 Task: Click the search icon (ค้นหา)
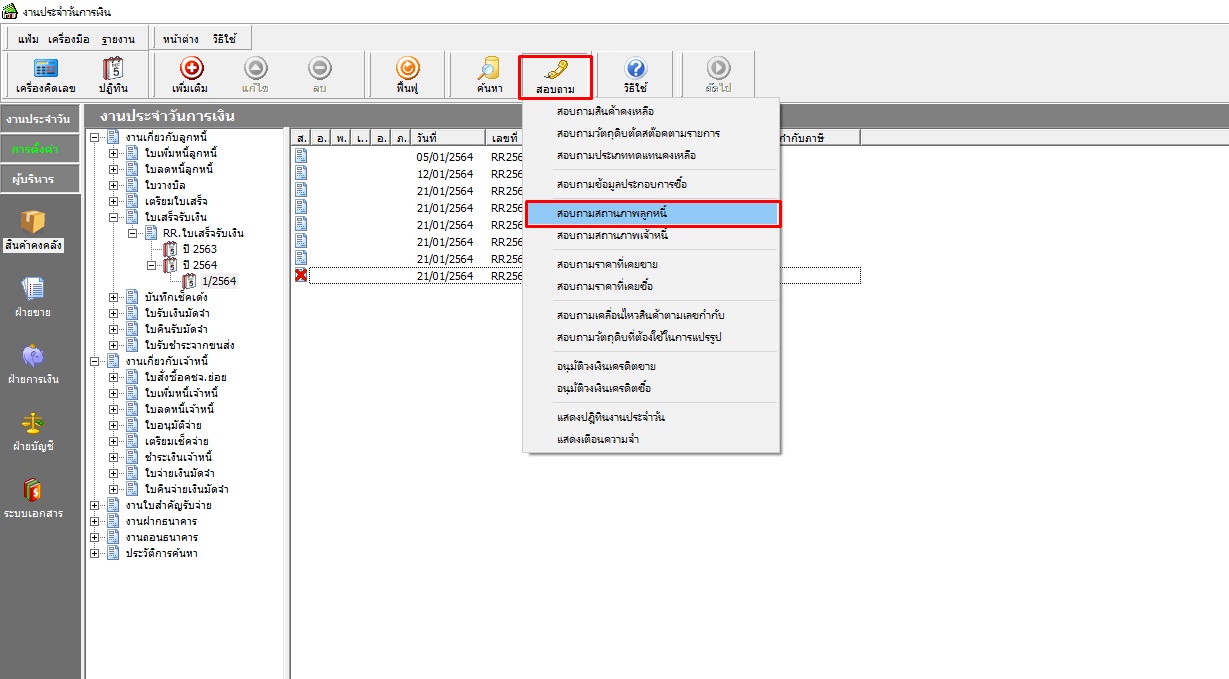click(x=489, y=74)
